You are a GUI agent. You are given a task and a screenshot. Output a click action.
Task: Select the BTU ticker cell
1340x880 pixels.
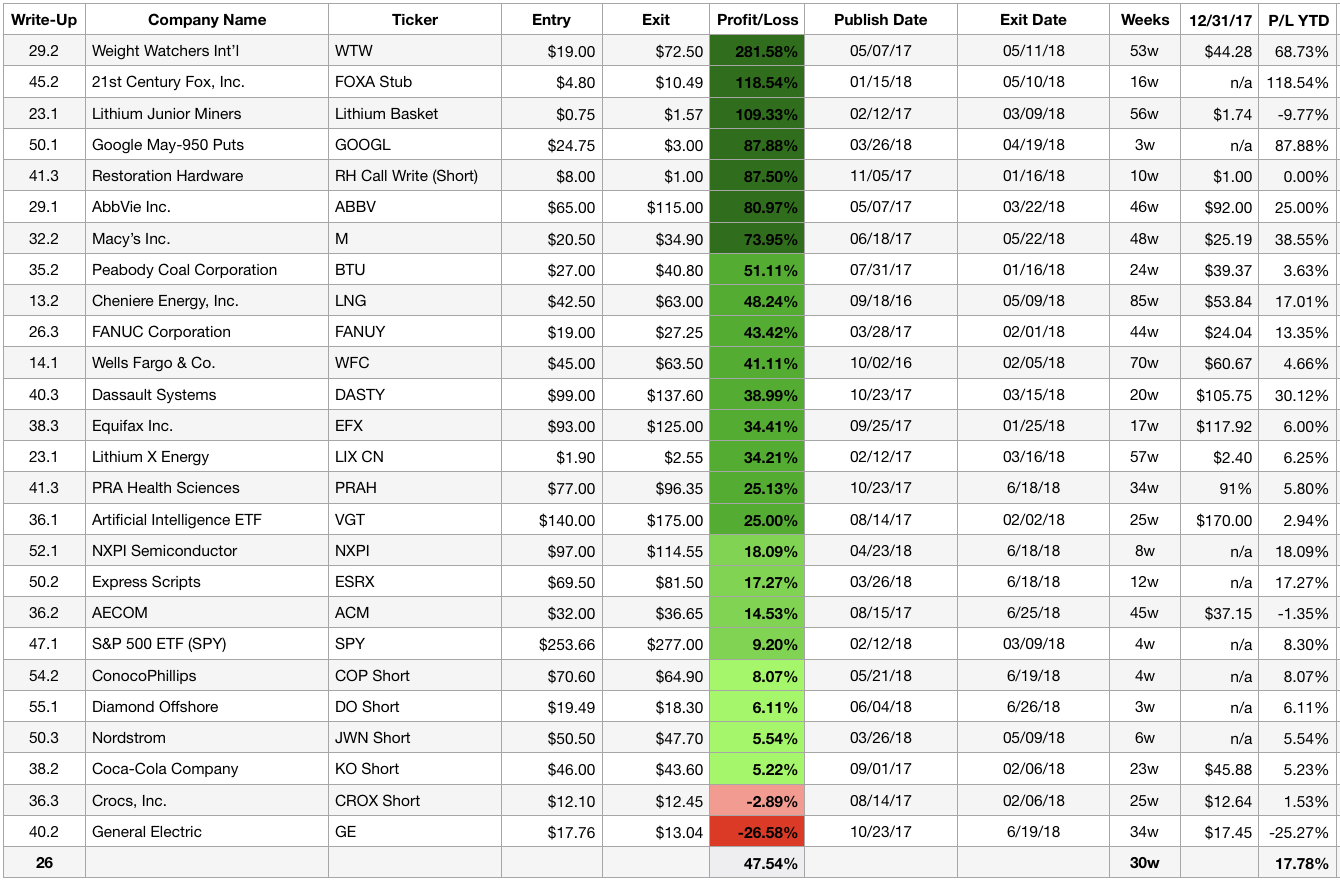pyautogui.click(x=415, y=270)
